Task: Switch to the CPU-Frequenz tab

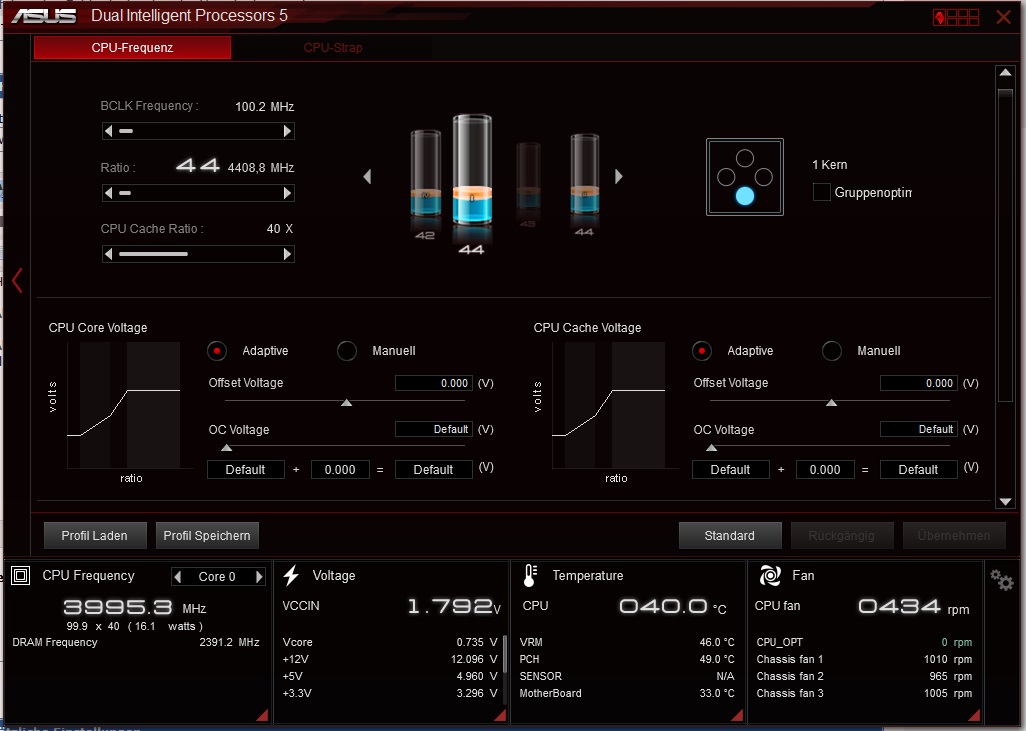Action: click(x=132, y=48)
